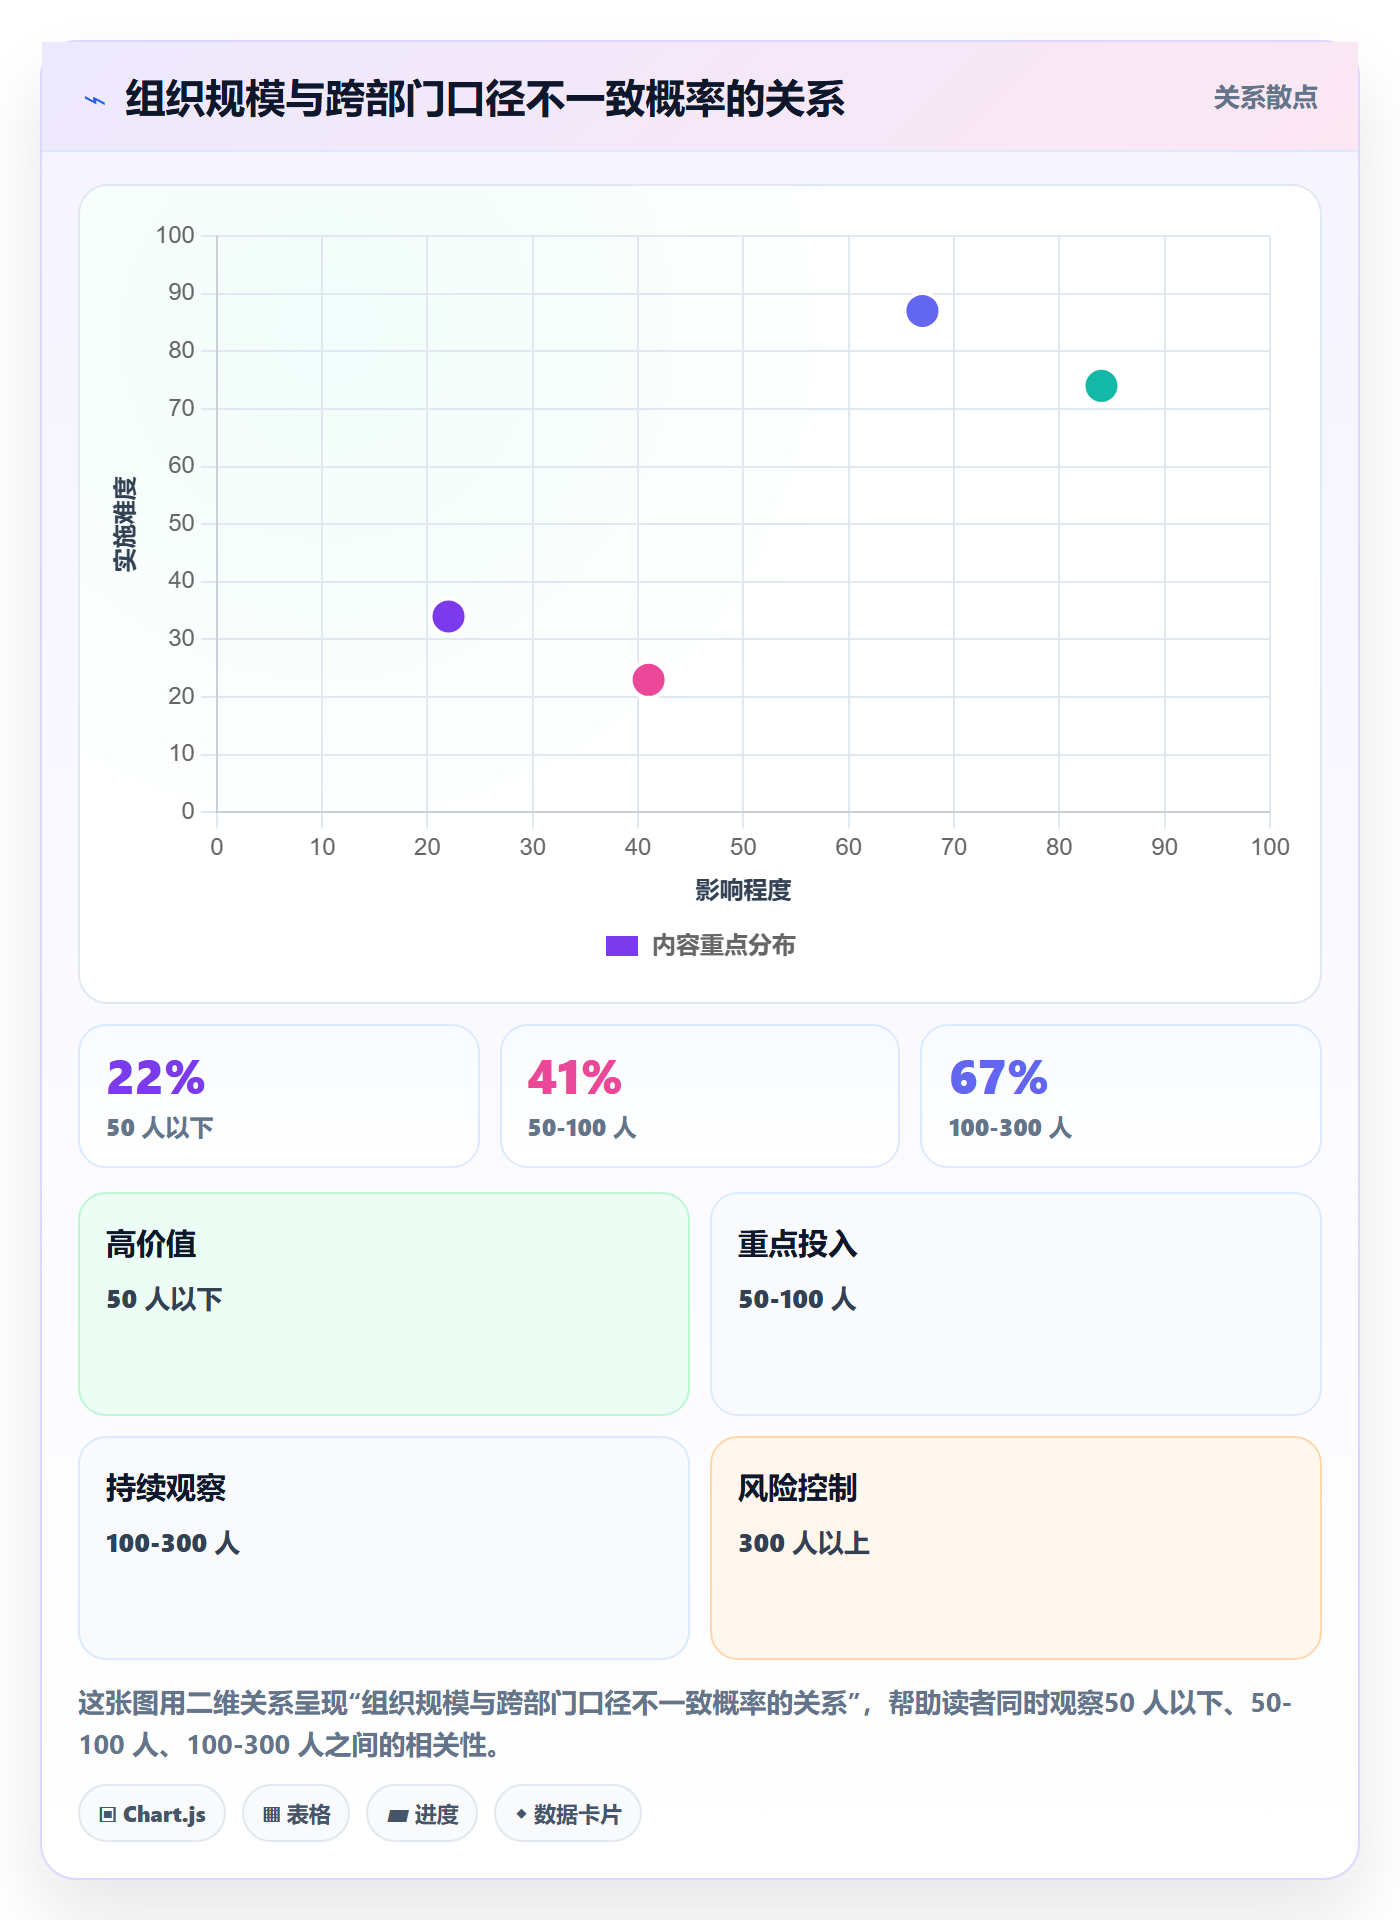Click the description paragraph beginning 这张图用二维关系
This screenshot has width=1400, height=1920.
tap(686, 1724)
